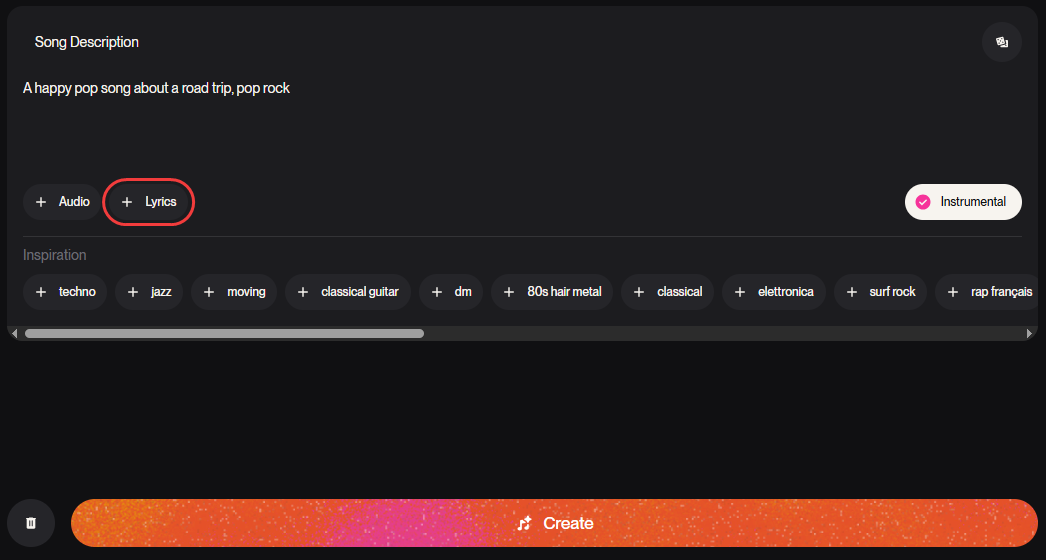The width and height of the screenshot is (1046, 560).
Task: Toggle the Instrumental option off
Action: click(963, 202)
